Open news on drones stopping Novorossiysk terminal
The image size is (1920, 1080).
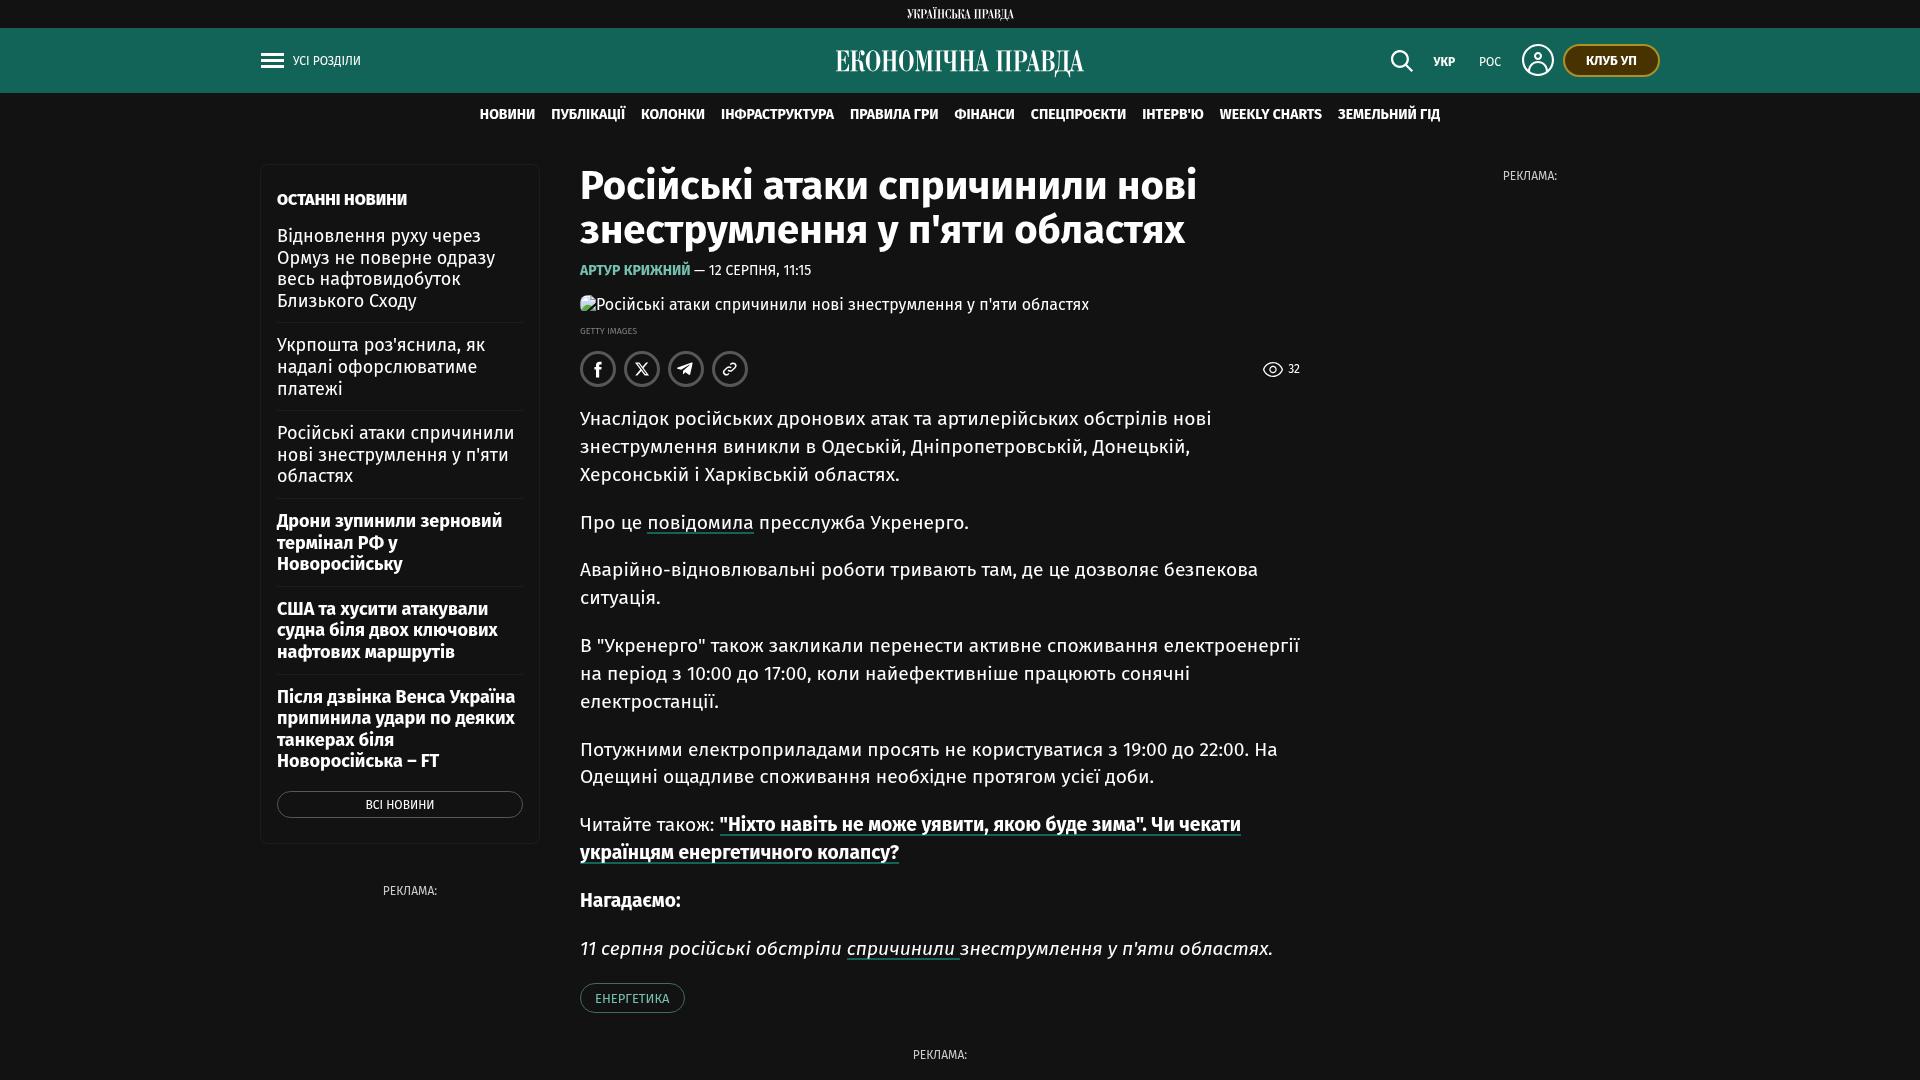(390, 543)
